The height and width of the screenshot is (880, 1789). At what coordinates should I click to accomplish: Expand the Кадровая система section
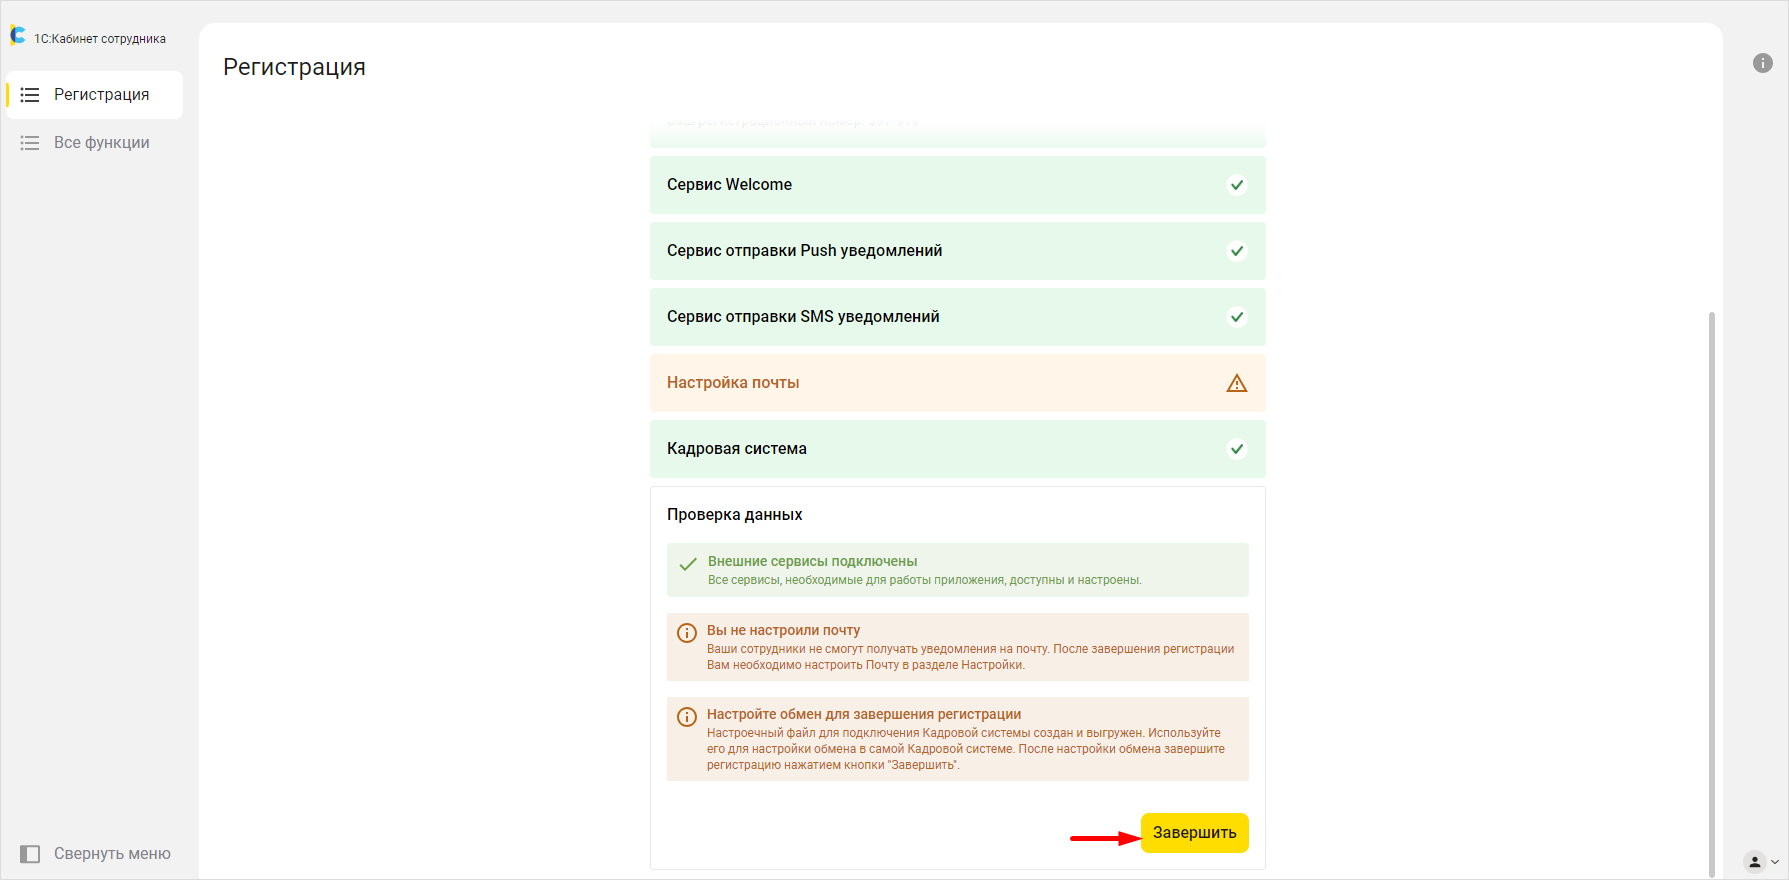(x=958, y=449)
